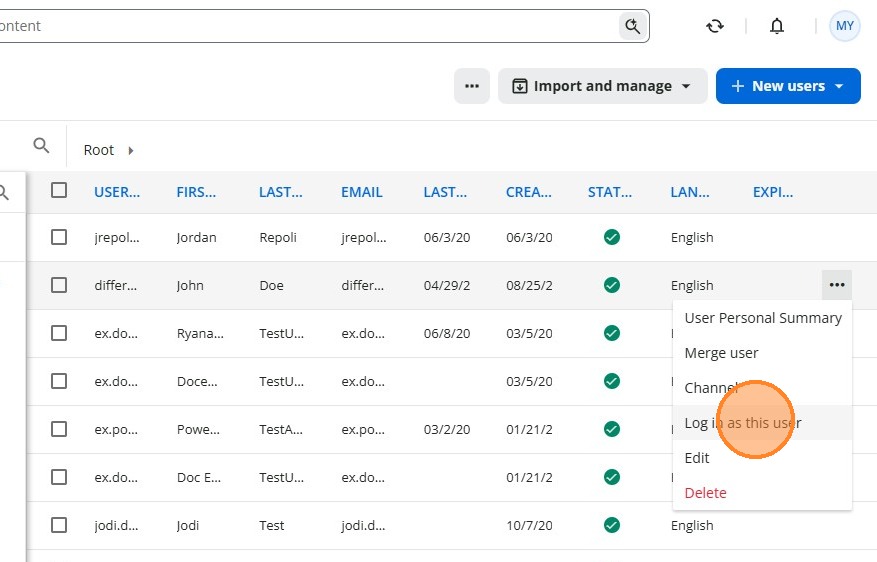877x562 pixels.
Task: Open the notifications bell
Action: click(x=777, y=26)
